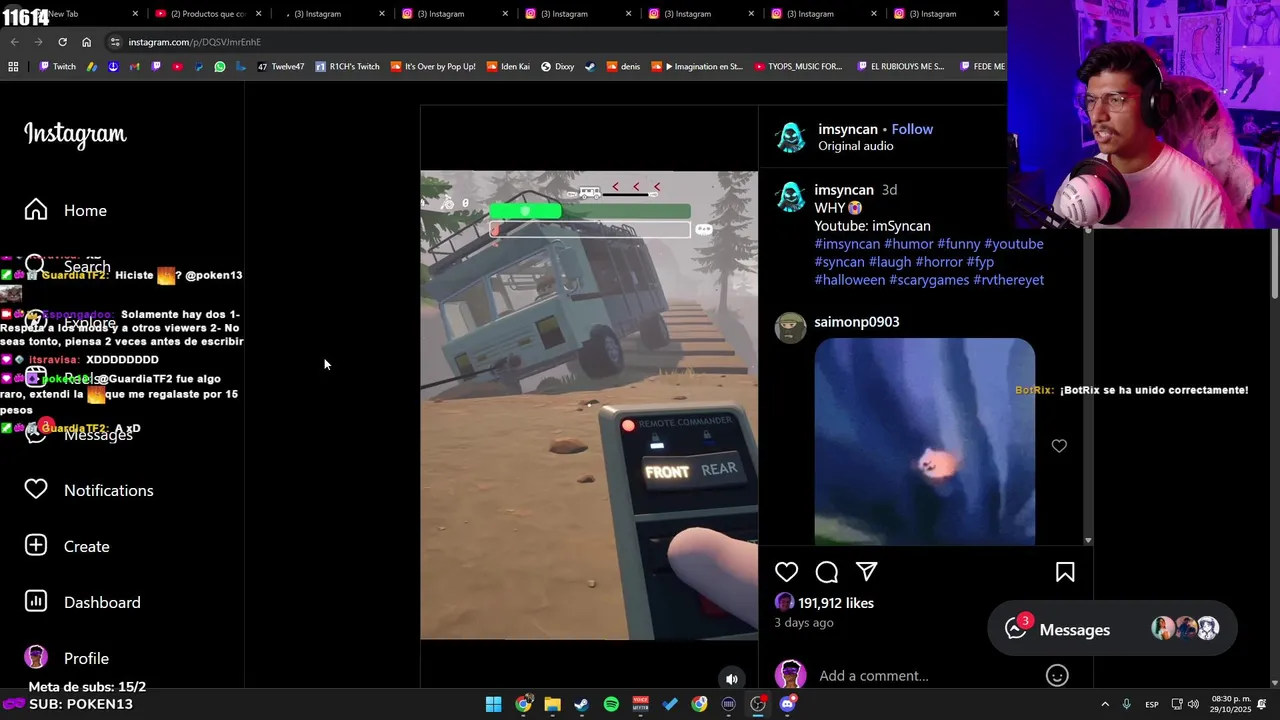This screenshot has width=1280, height=720.
Task: Open EL RUBIOUYS ME S... bookmark
Action: 900,67
